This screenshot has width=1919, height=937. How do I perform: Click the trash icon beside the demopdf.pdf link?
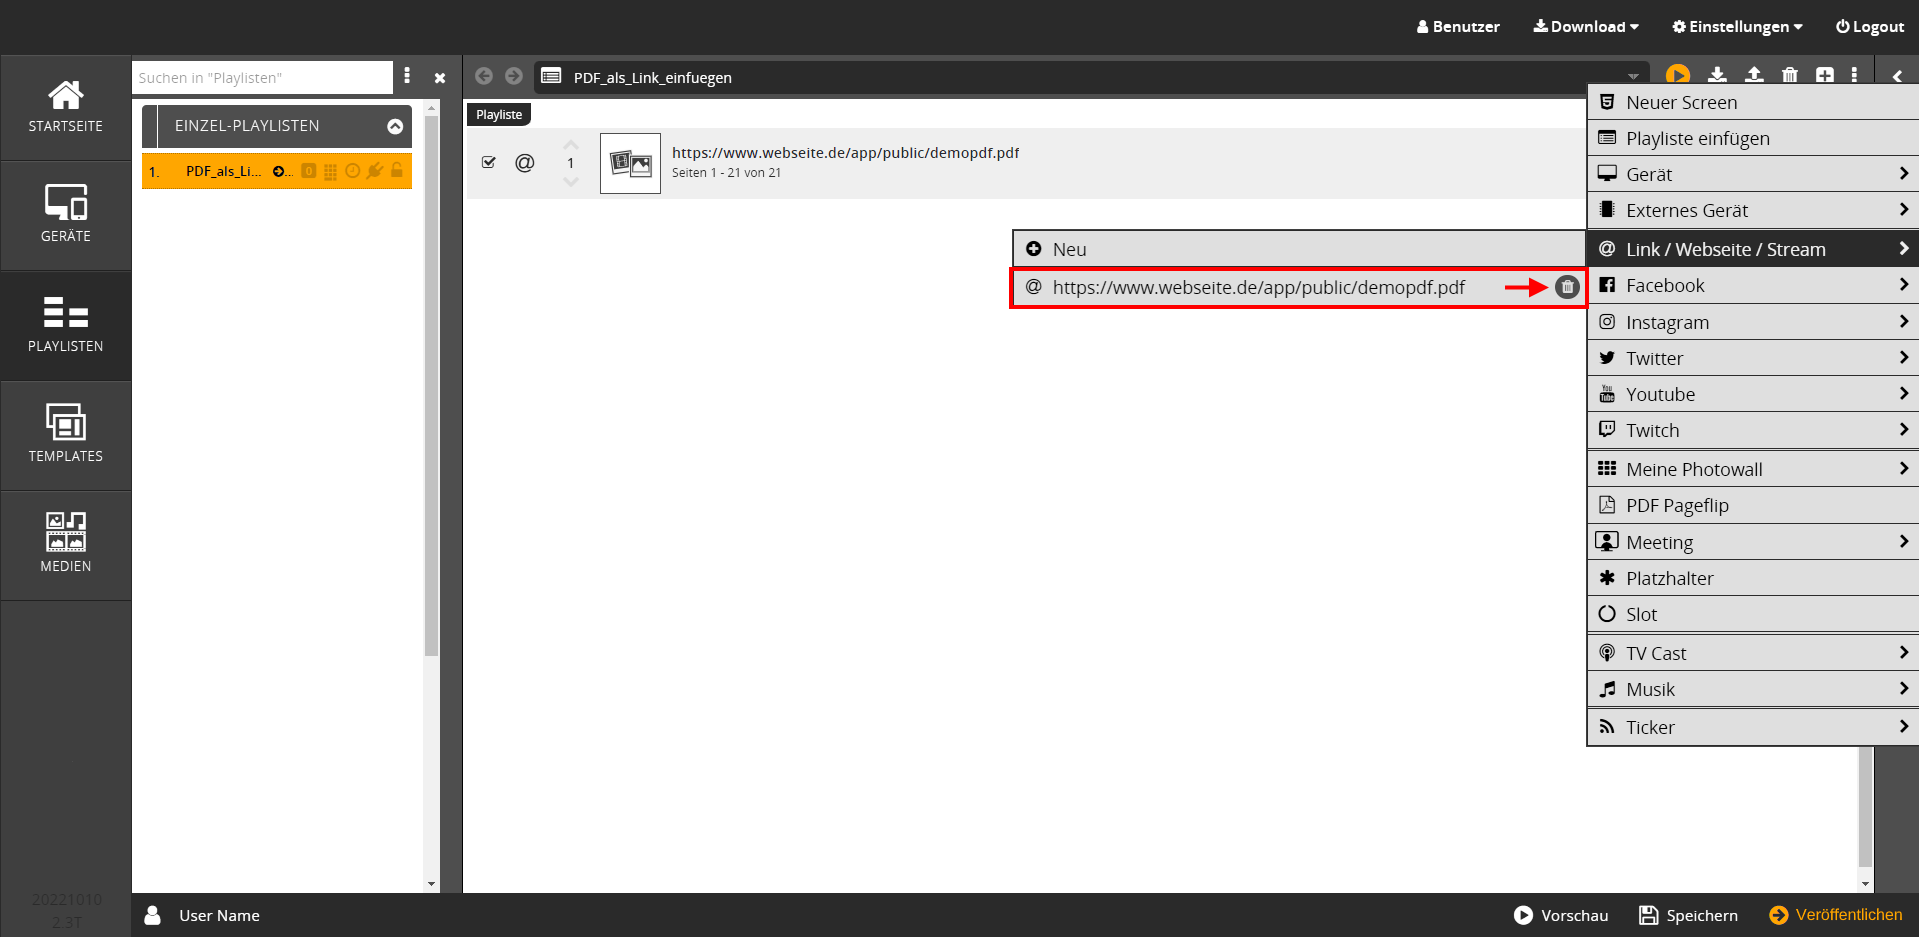tap(1566, 287)
